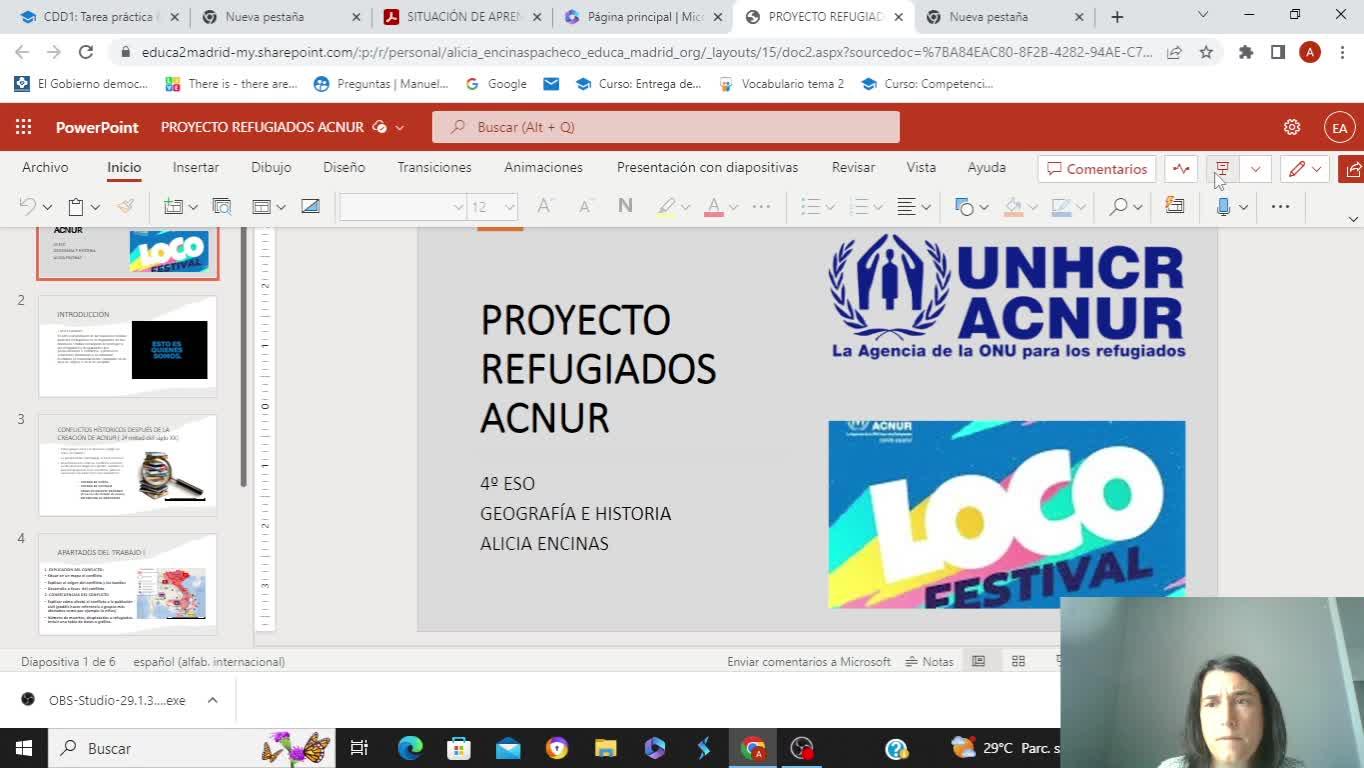Open the Designer ideas icon
The height and width of the screenshot is (768, 1364).
pos(221,206)
